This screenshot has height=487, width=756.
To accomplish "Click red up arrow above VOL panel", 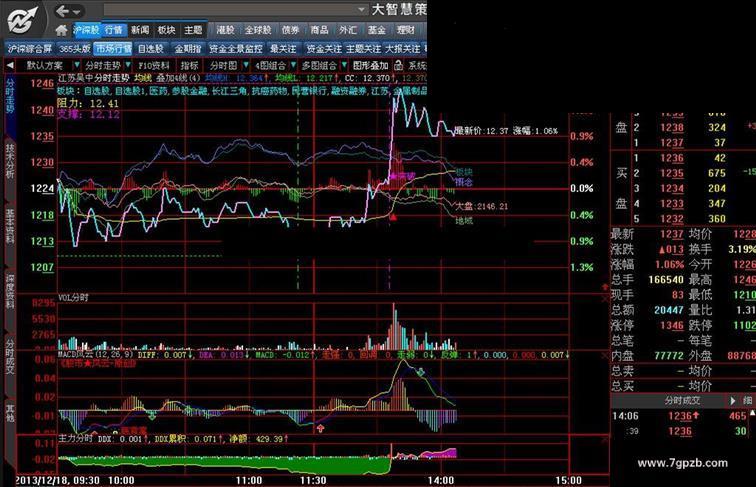I will [605, 287].
